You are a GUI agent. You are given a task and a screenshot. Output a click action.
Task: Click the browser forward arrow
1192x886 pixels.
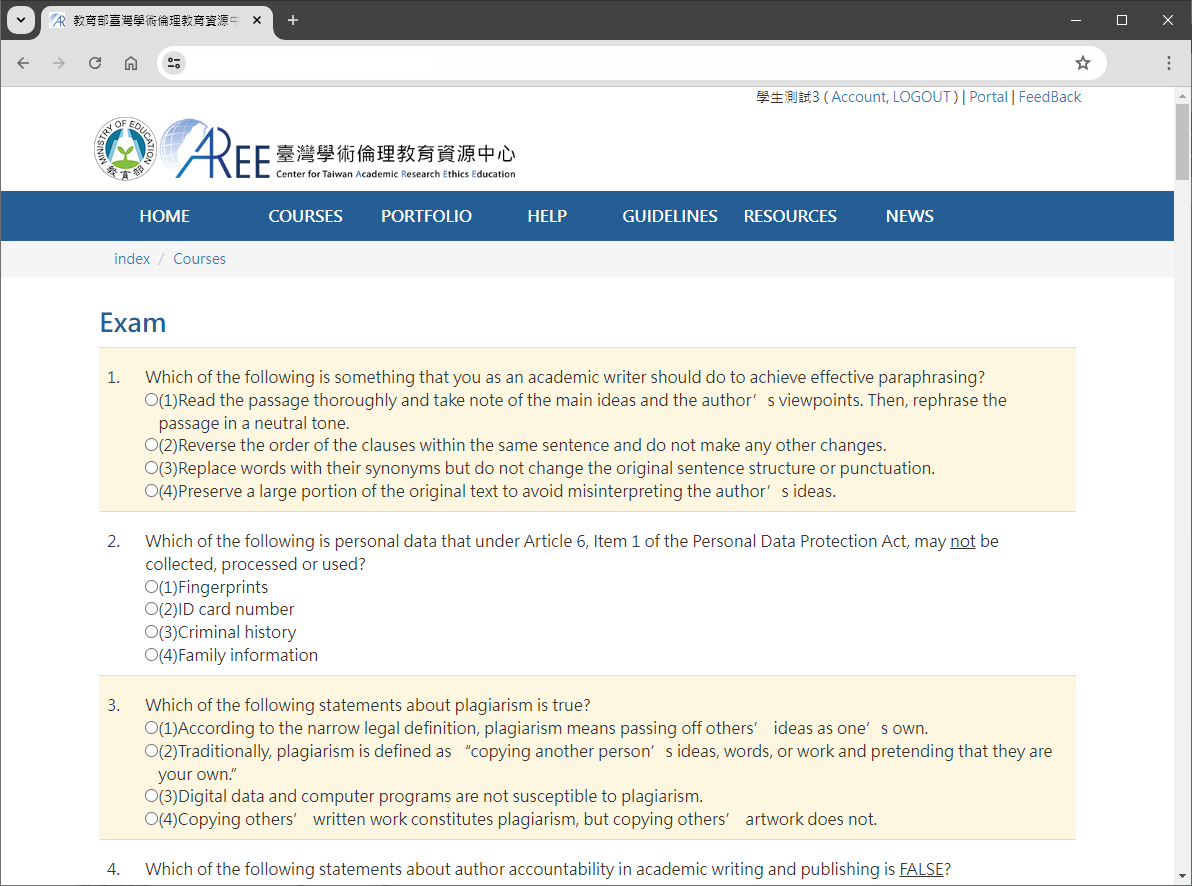point(59,63)
